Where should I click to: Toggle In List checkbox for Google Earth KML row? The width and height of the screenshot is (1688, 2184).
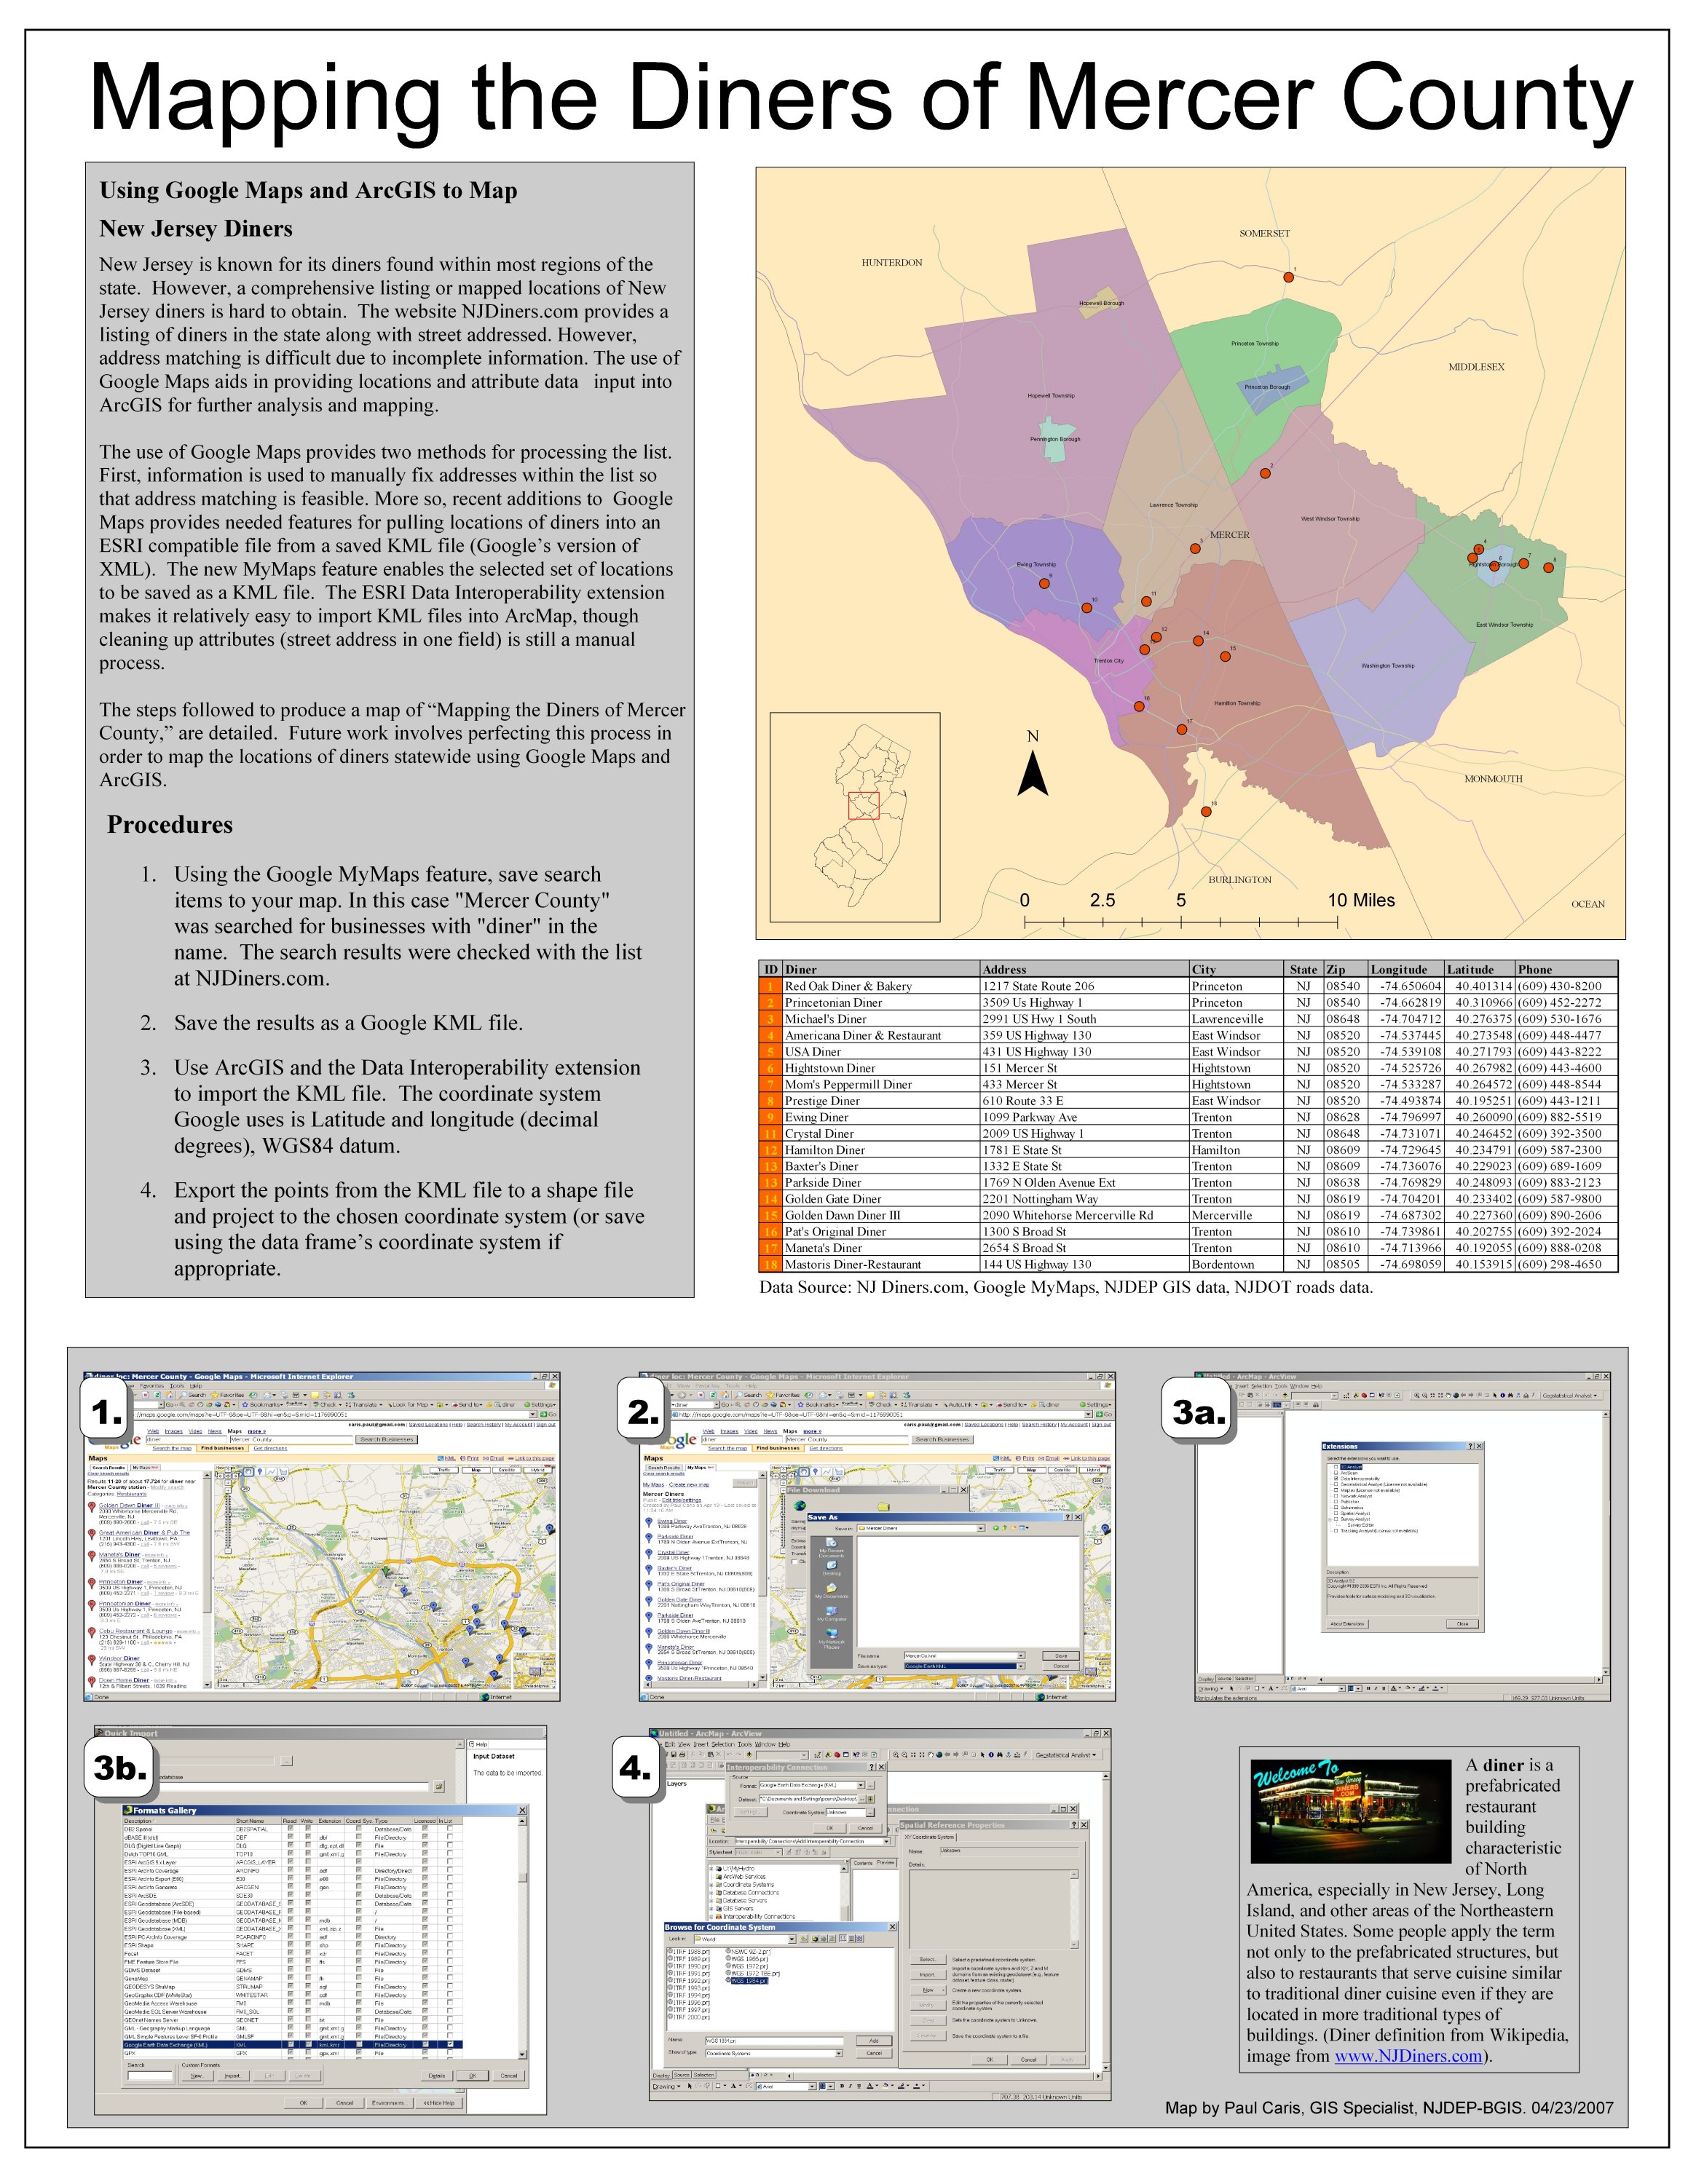coord(450,2044)
